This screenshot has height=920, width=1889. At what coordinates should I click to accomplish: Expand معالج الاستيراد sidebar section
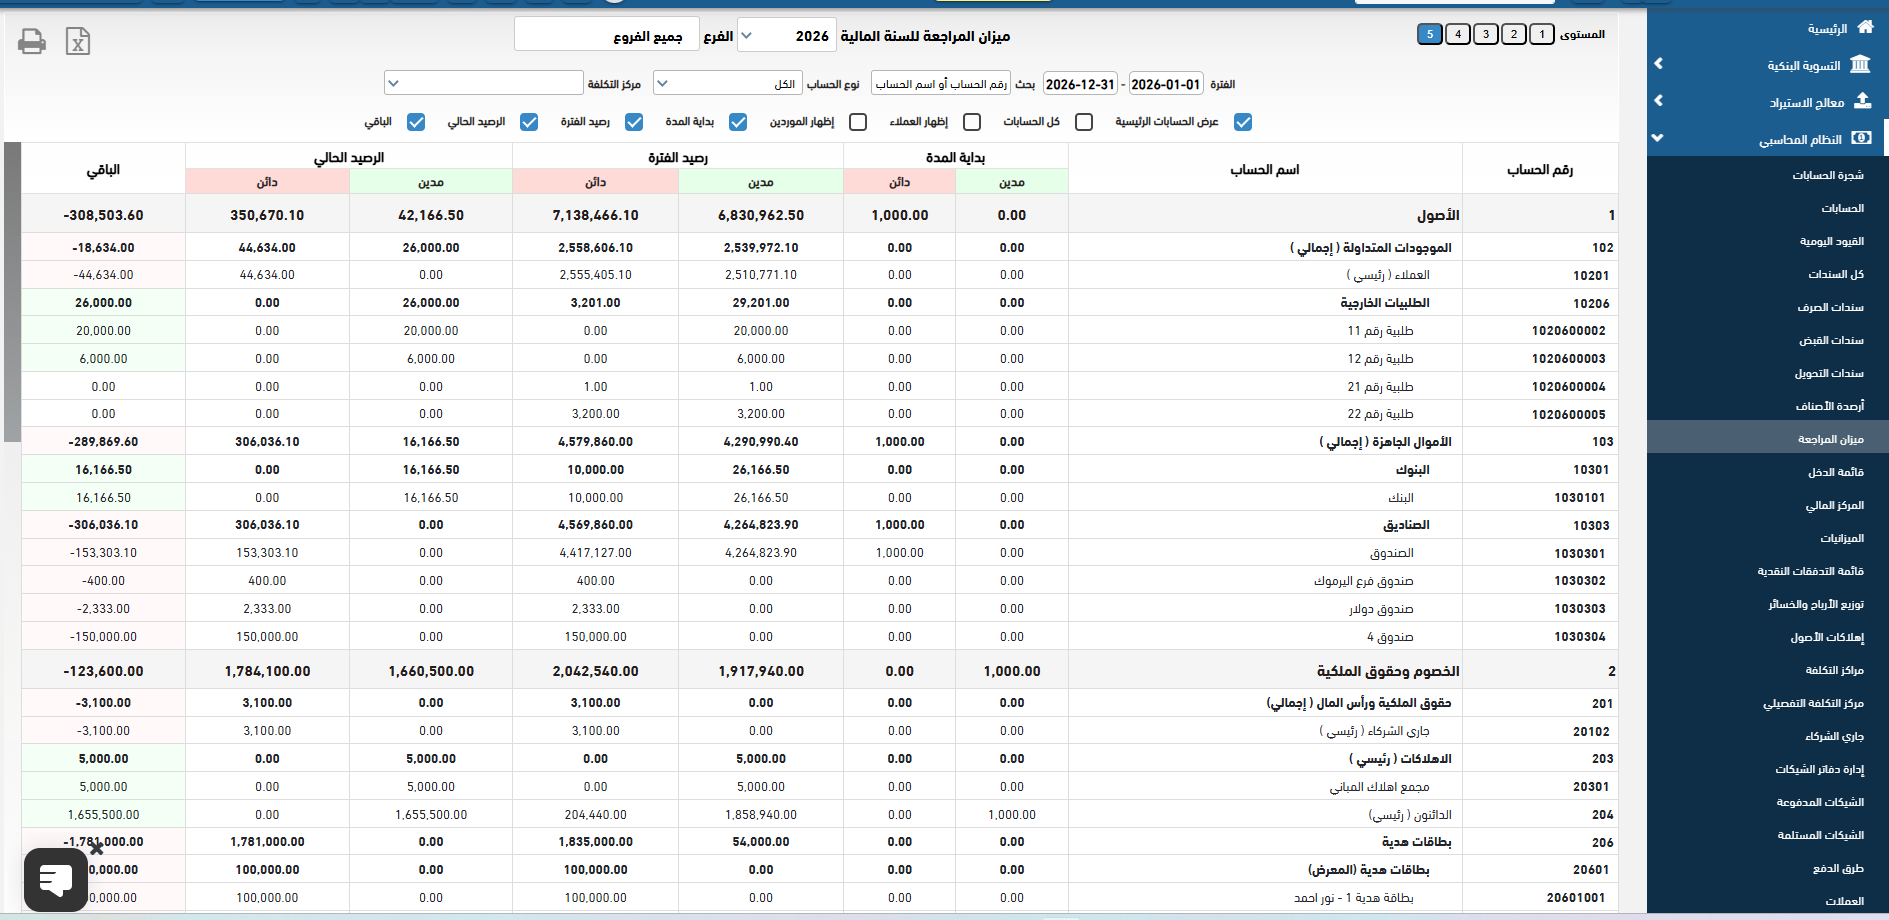(x=1767, y=102)
